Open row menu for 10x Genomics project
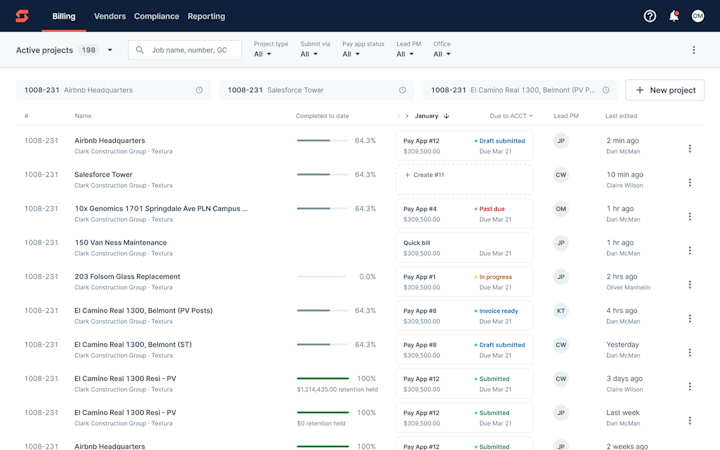This screenshot has width=720, height=450. [690, 216]
